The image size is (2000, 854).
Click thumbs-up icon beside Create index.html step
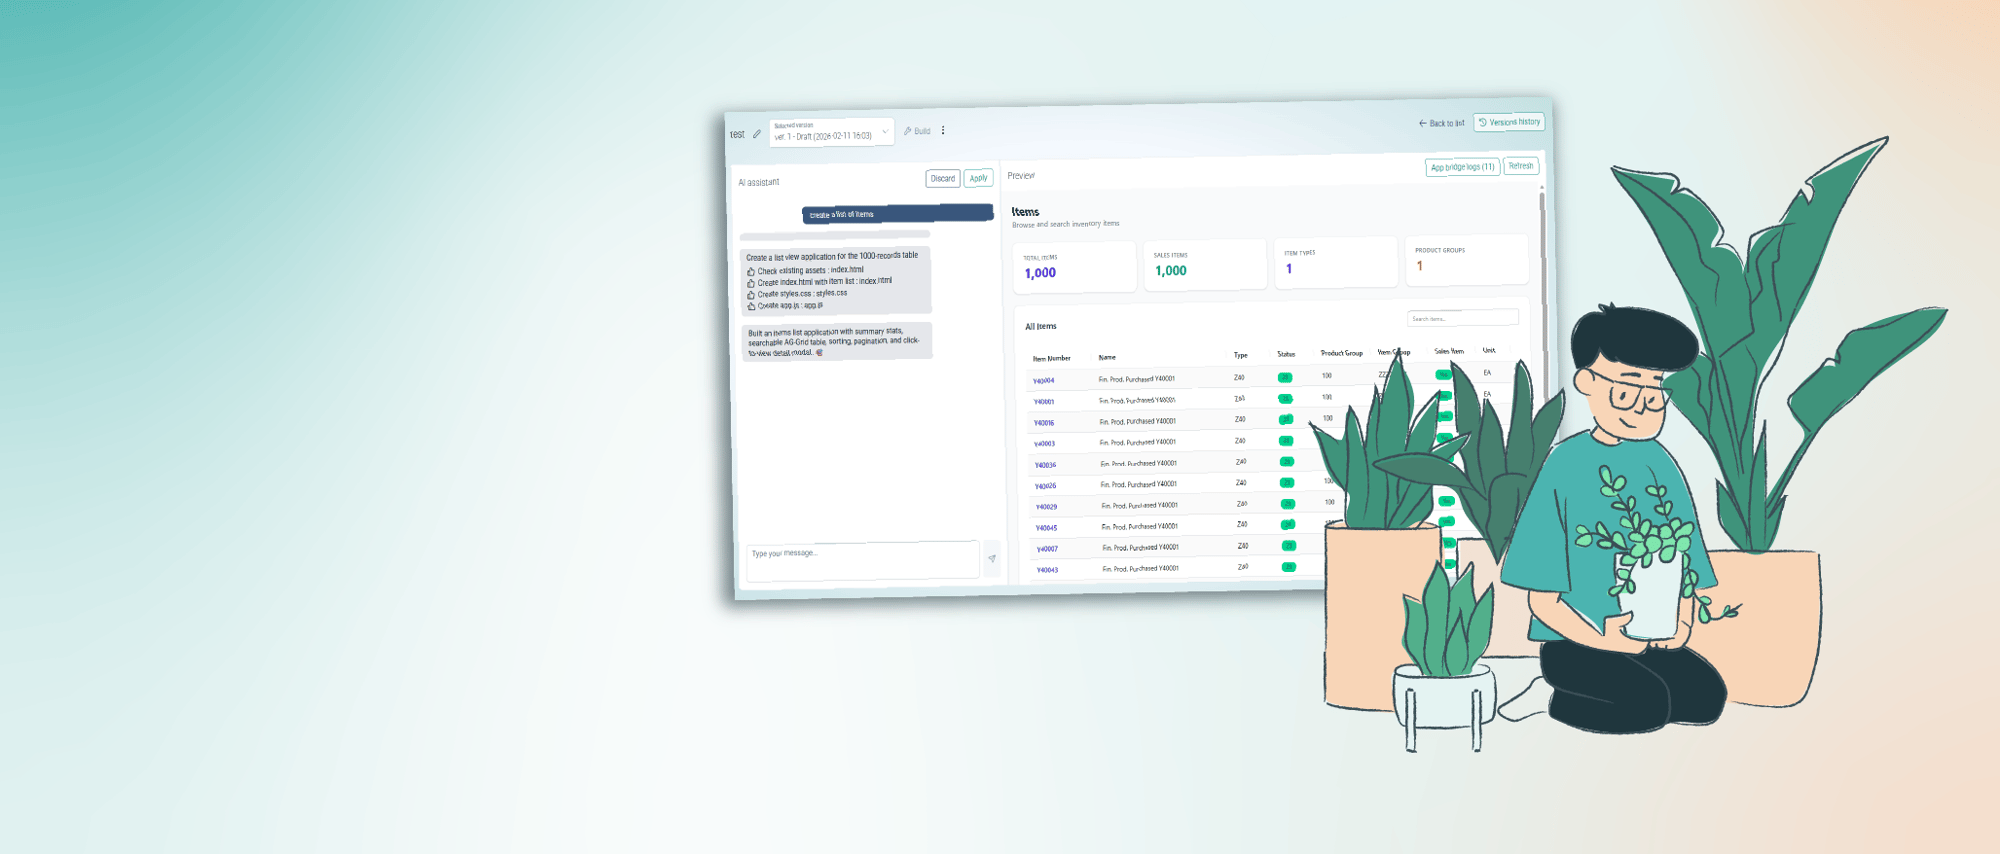pyautogui.click(x=751, y=283)
